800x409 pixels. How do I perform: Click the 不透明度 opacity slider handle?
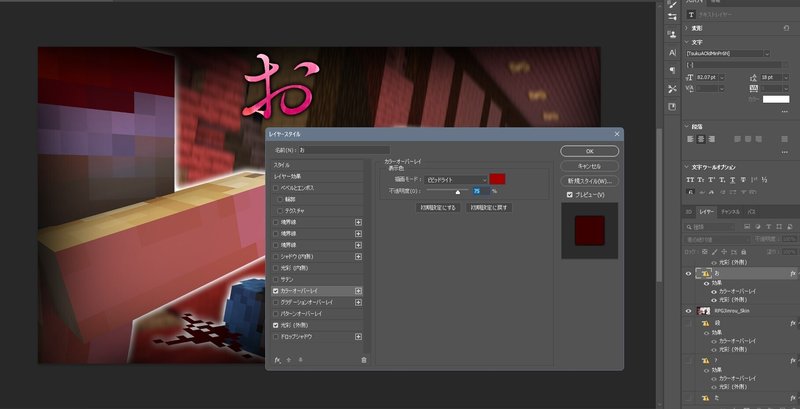(x=458, y=192)
